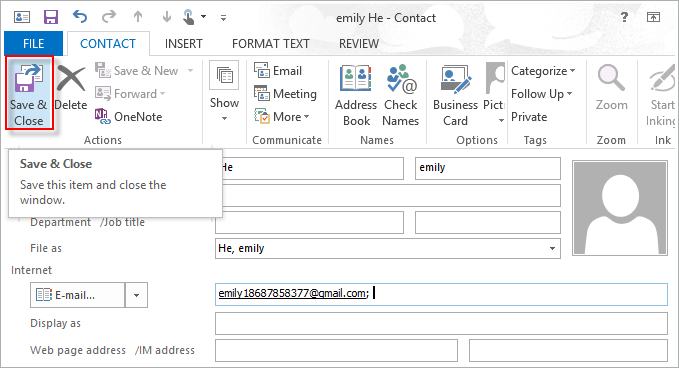Click the contact card icon in title bar

click(x=22, y=17)
